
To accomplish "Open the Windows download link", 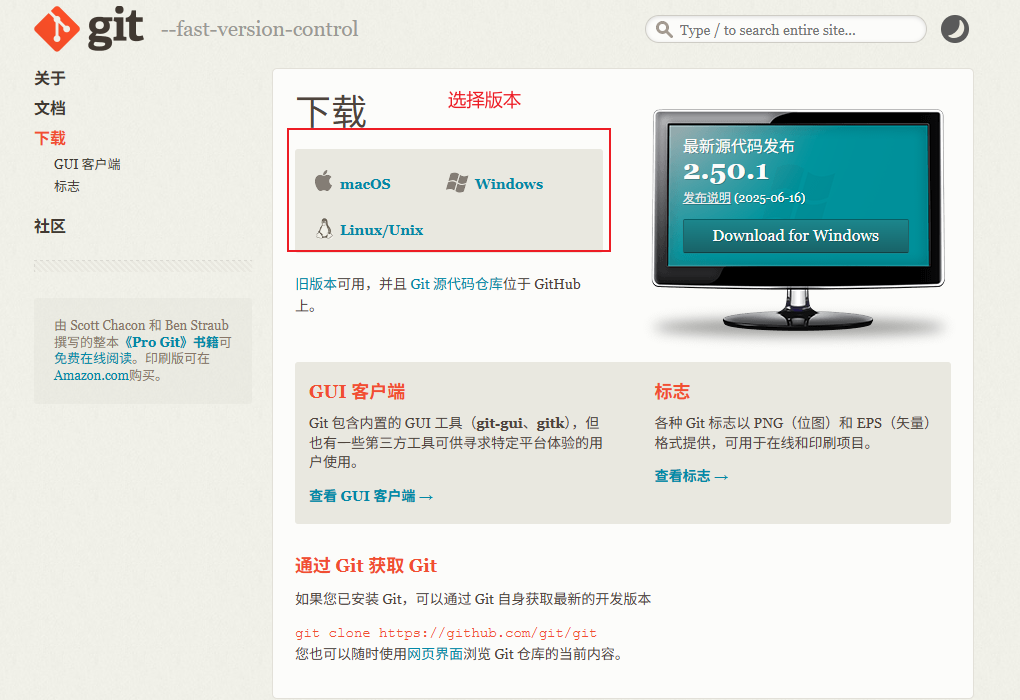I will pos(509,184).
